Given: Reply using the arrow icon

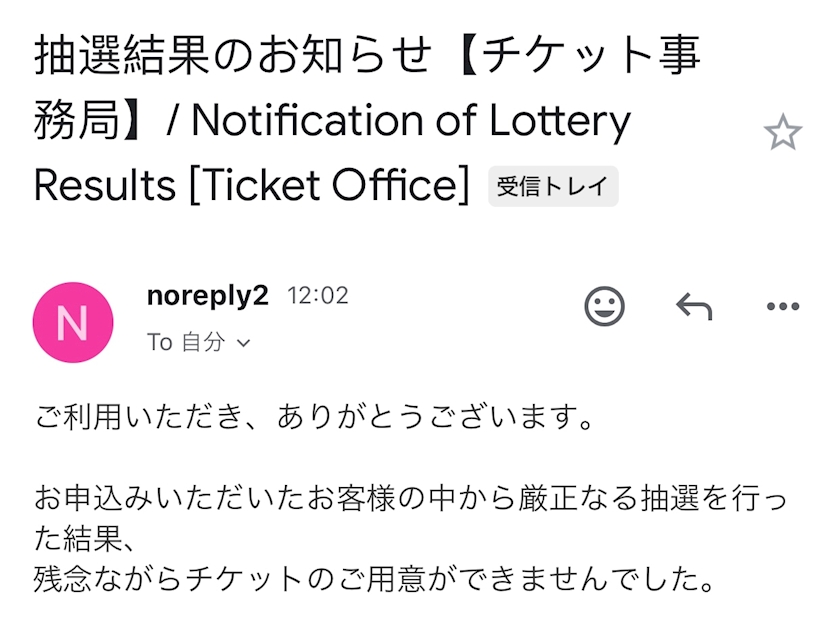Looking at the screenshot, I should [x=694, y=307].
